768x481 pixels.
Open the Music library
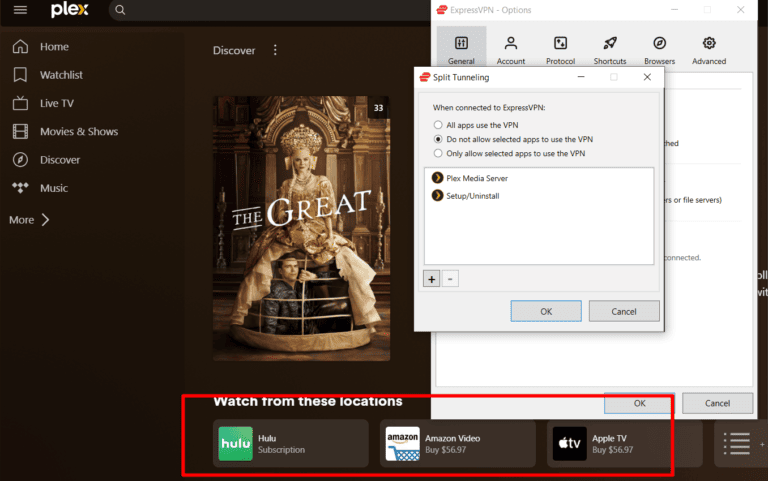54,188
